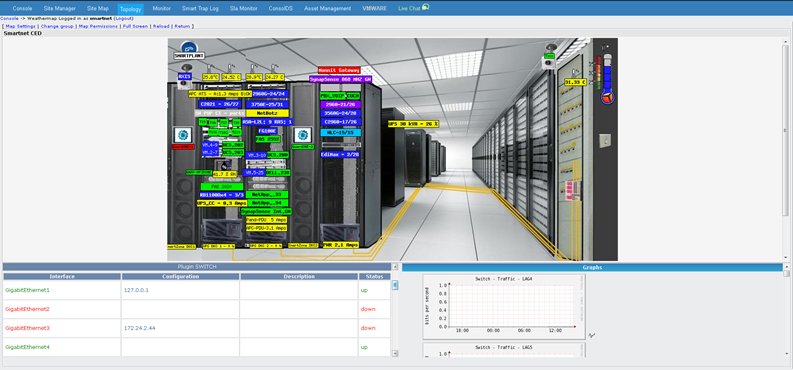Click the GigabitEthernet2 interface name

coord(27,309)
